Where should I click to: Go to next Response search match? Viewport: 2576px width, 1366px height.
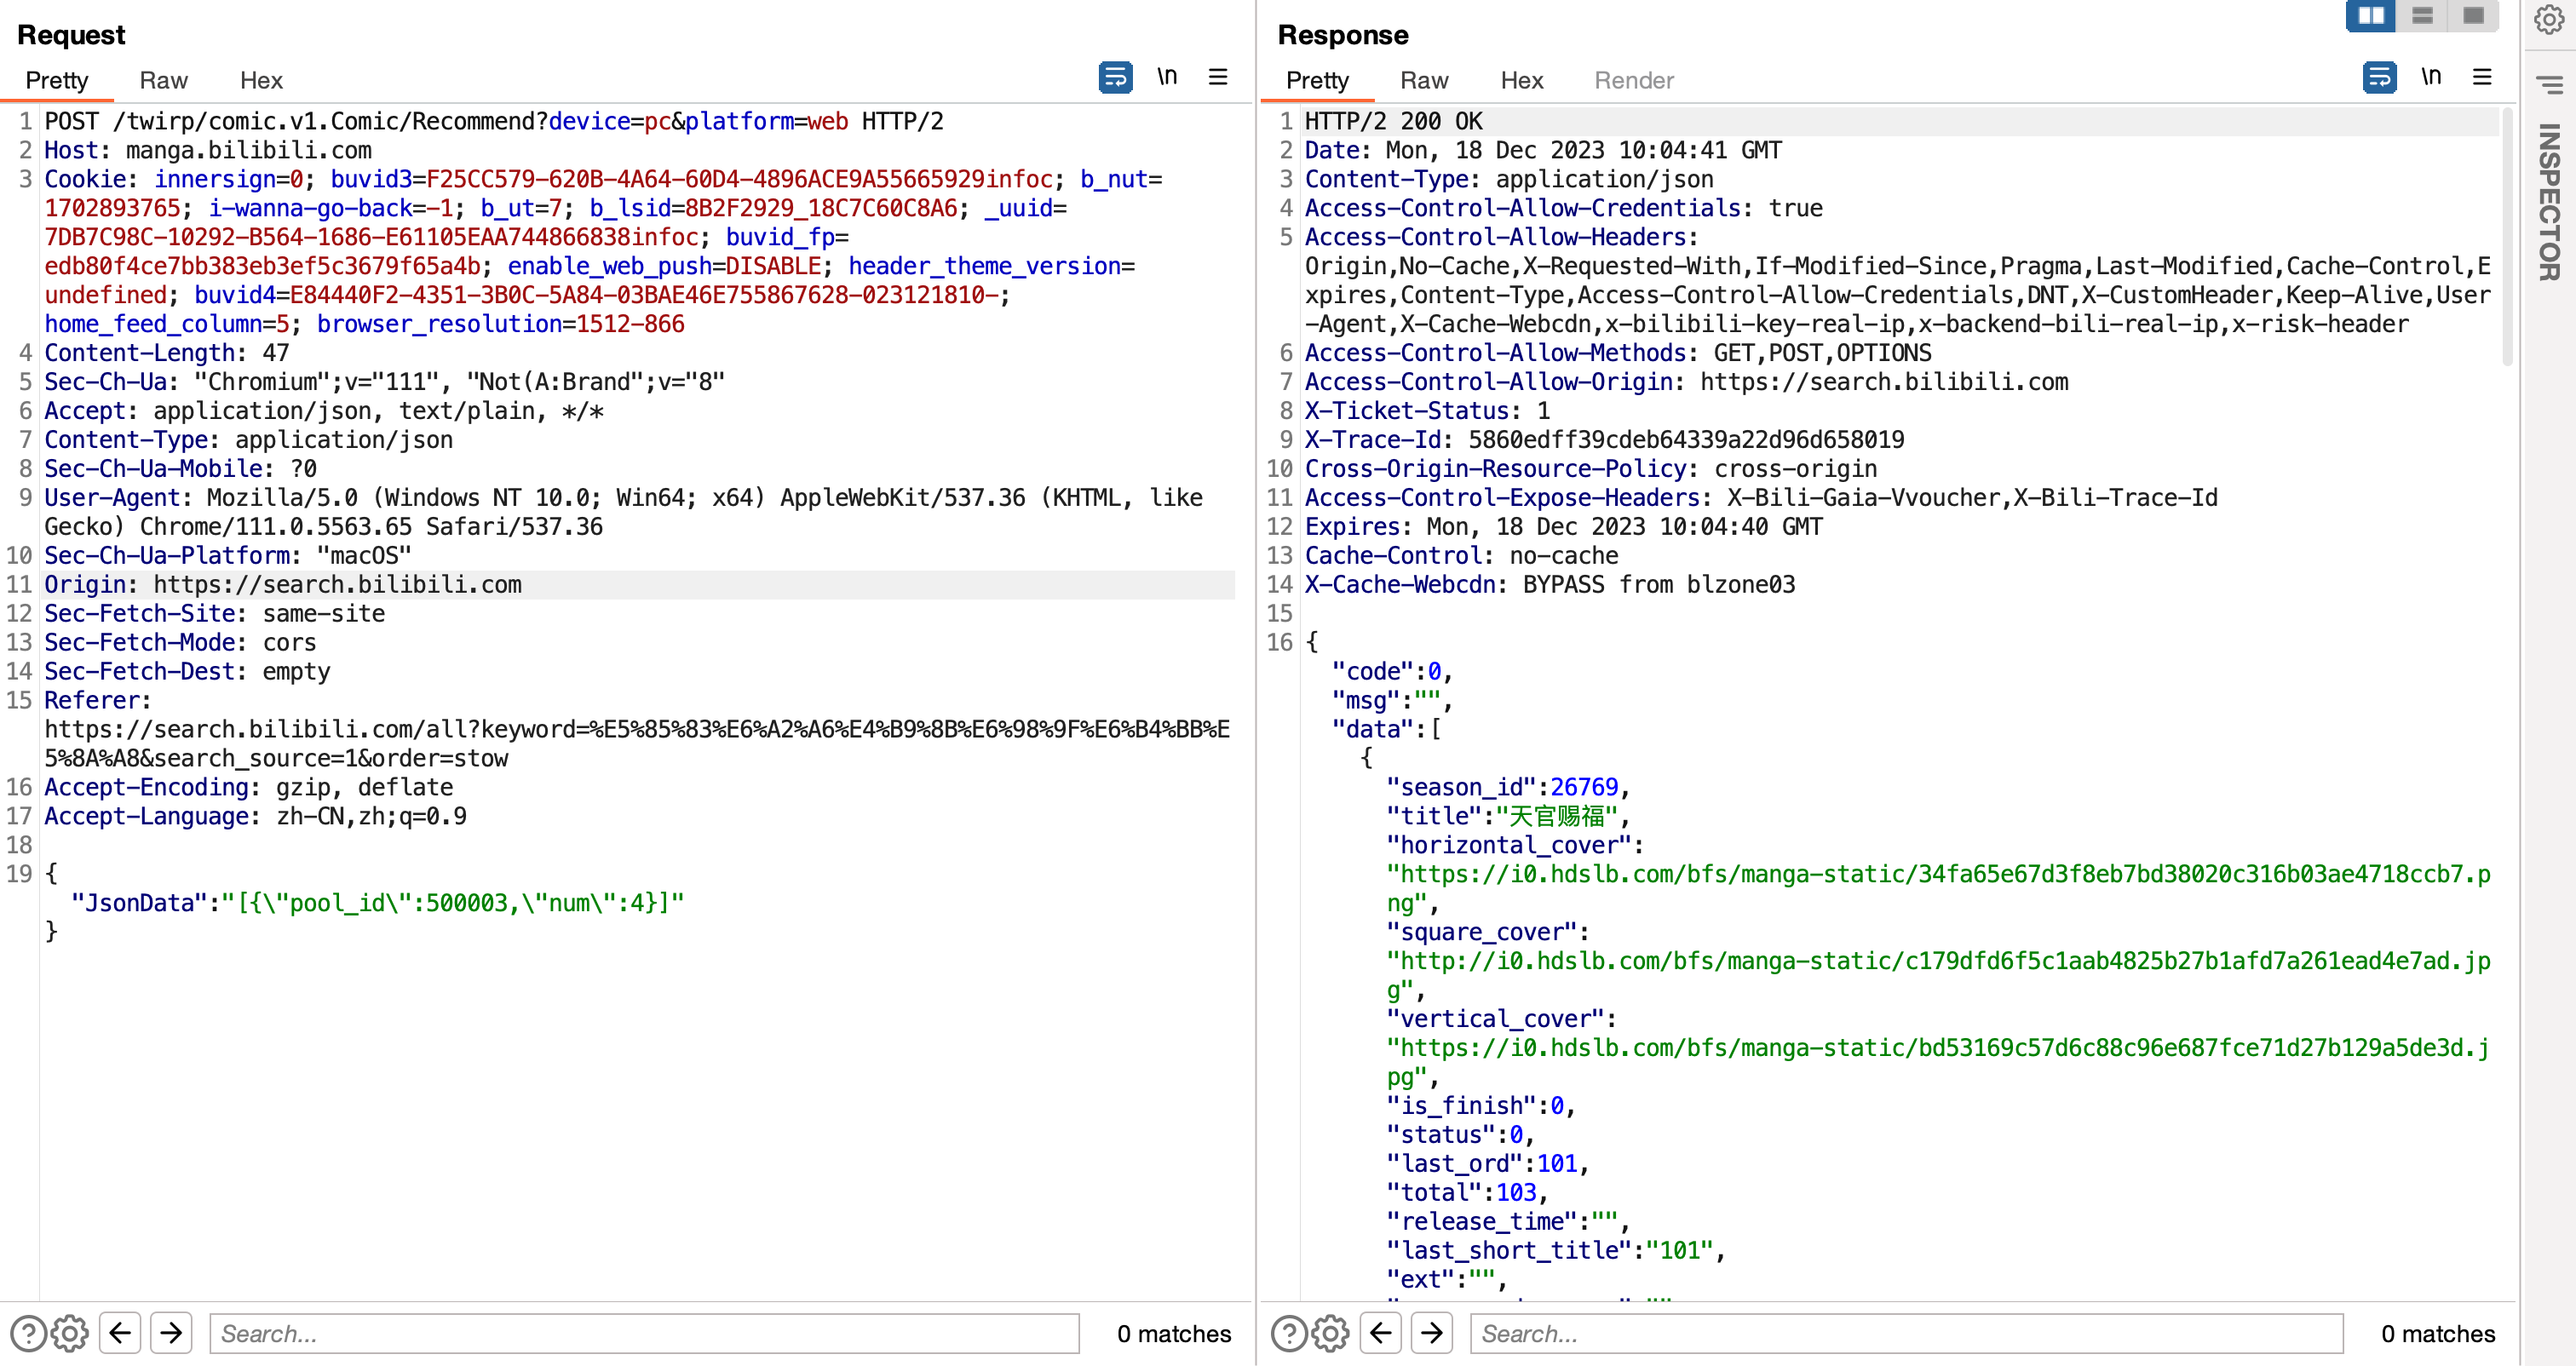1432,1333
